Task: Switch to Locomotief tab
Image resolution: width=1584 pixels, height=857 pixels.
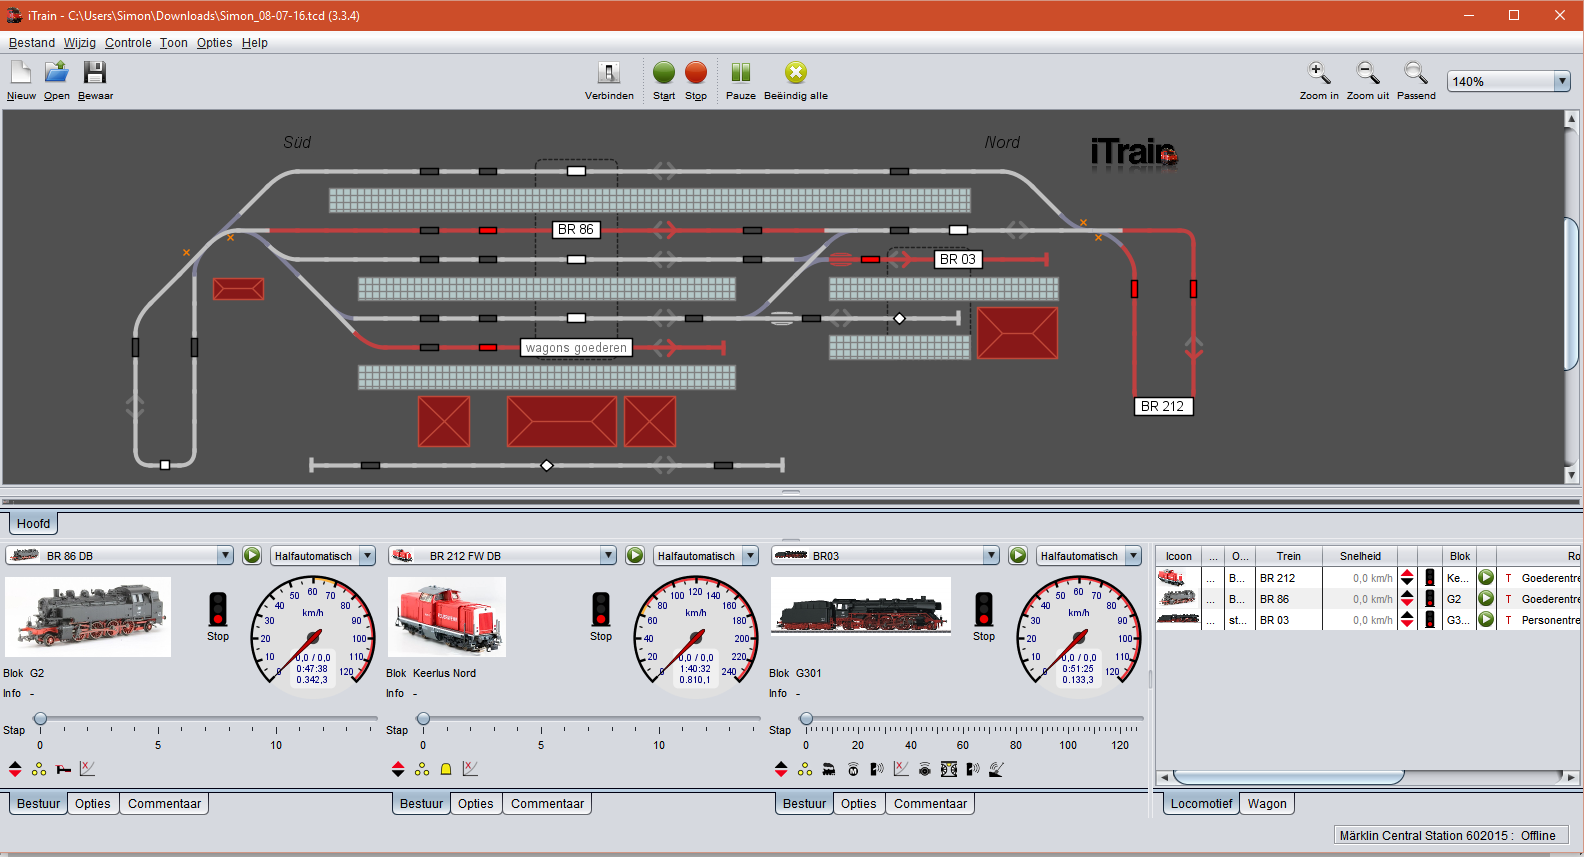Action: pos(1202,803)
